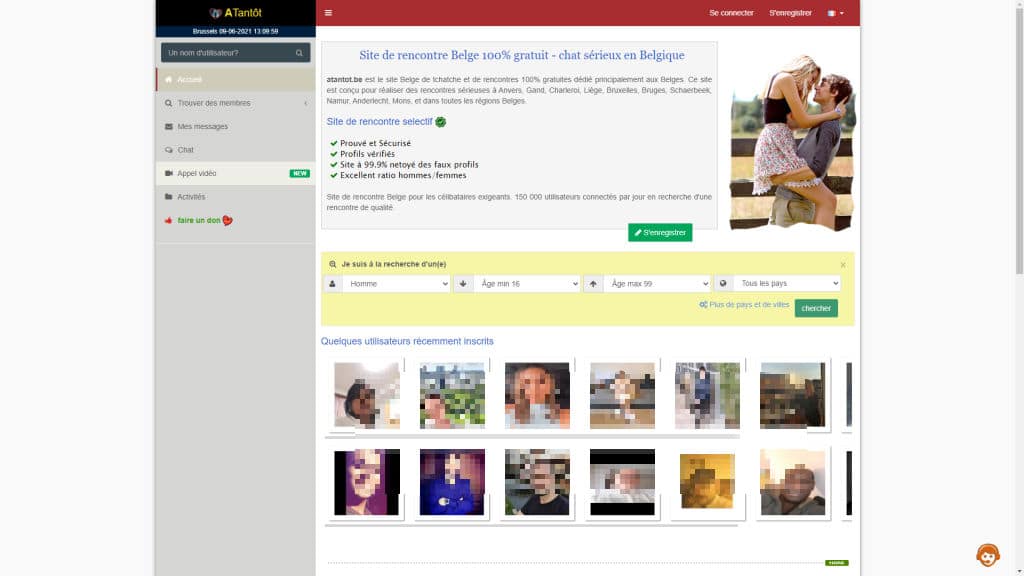1024x576 pixels.
Task: Click the heart icon after faire un don
Action: point(227,221)
